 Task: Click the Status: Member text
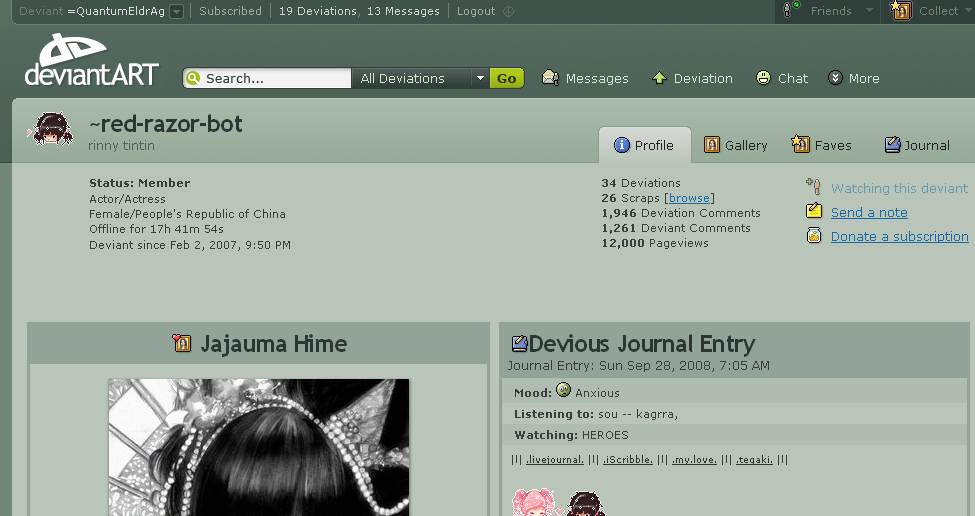pyautogui.click(x=139, y=183)
